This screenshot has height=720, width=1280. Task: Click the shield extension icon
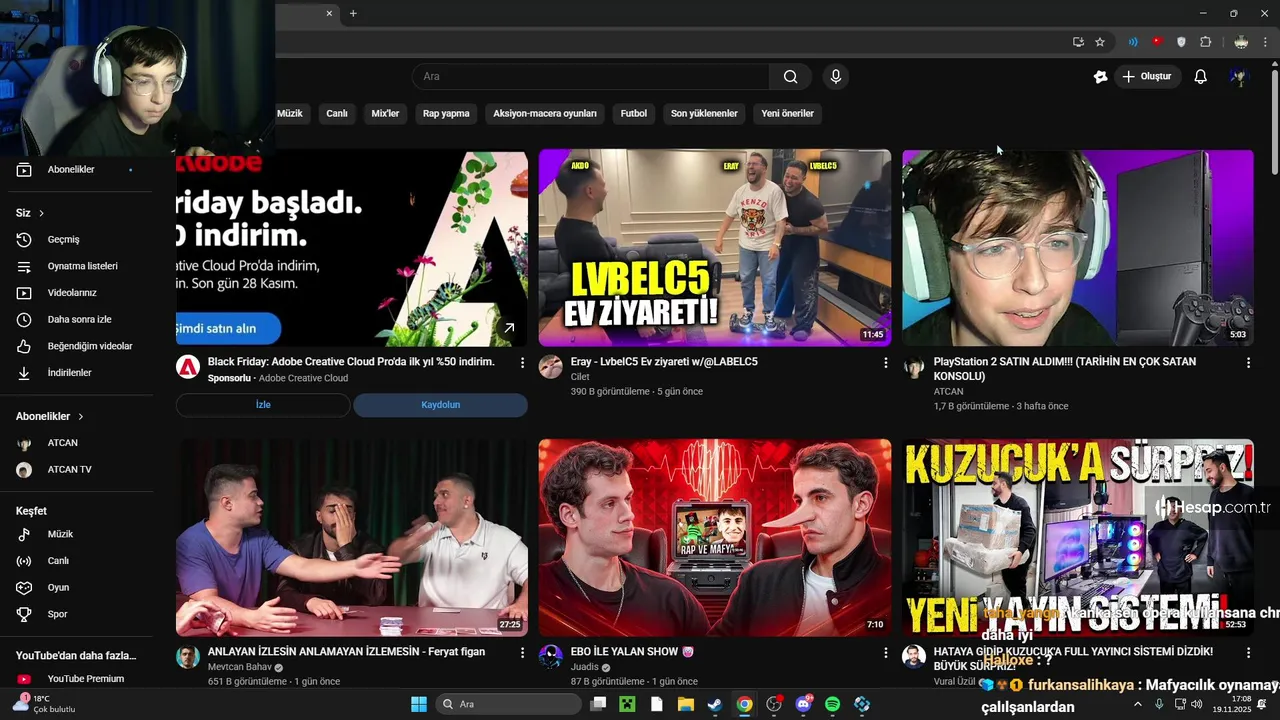point(1181,42)
